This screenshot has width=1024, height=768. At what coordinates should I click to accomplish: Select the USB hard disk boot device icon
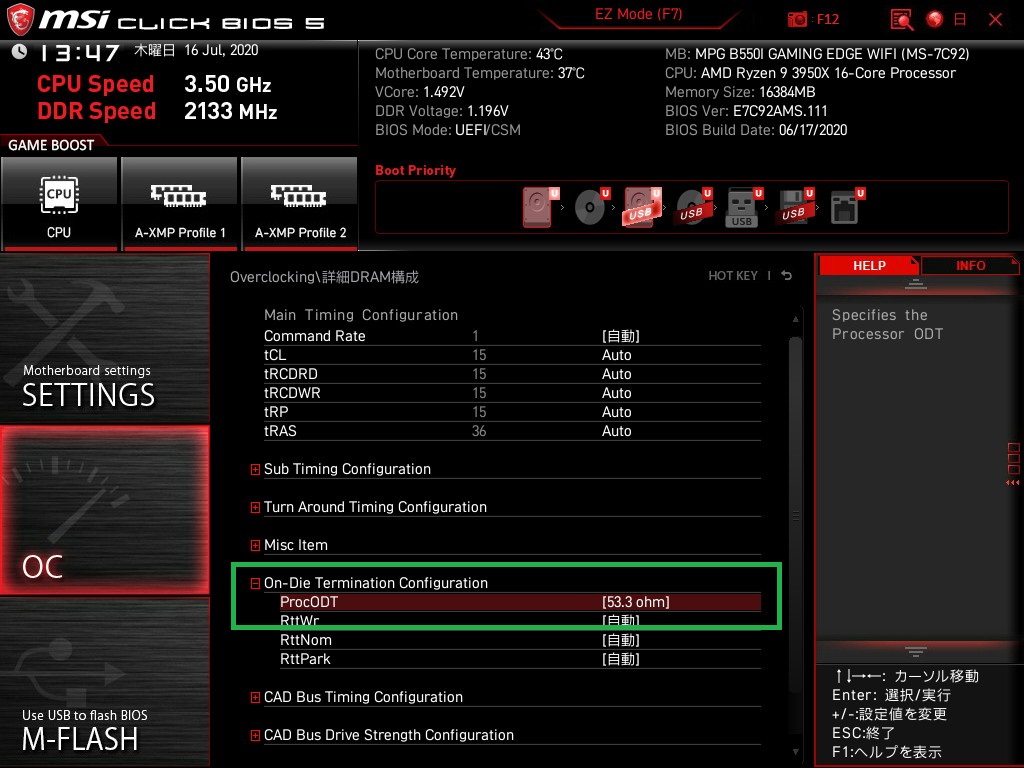pyautogui.click(x=642, y=207)
